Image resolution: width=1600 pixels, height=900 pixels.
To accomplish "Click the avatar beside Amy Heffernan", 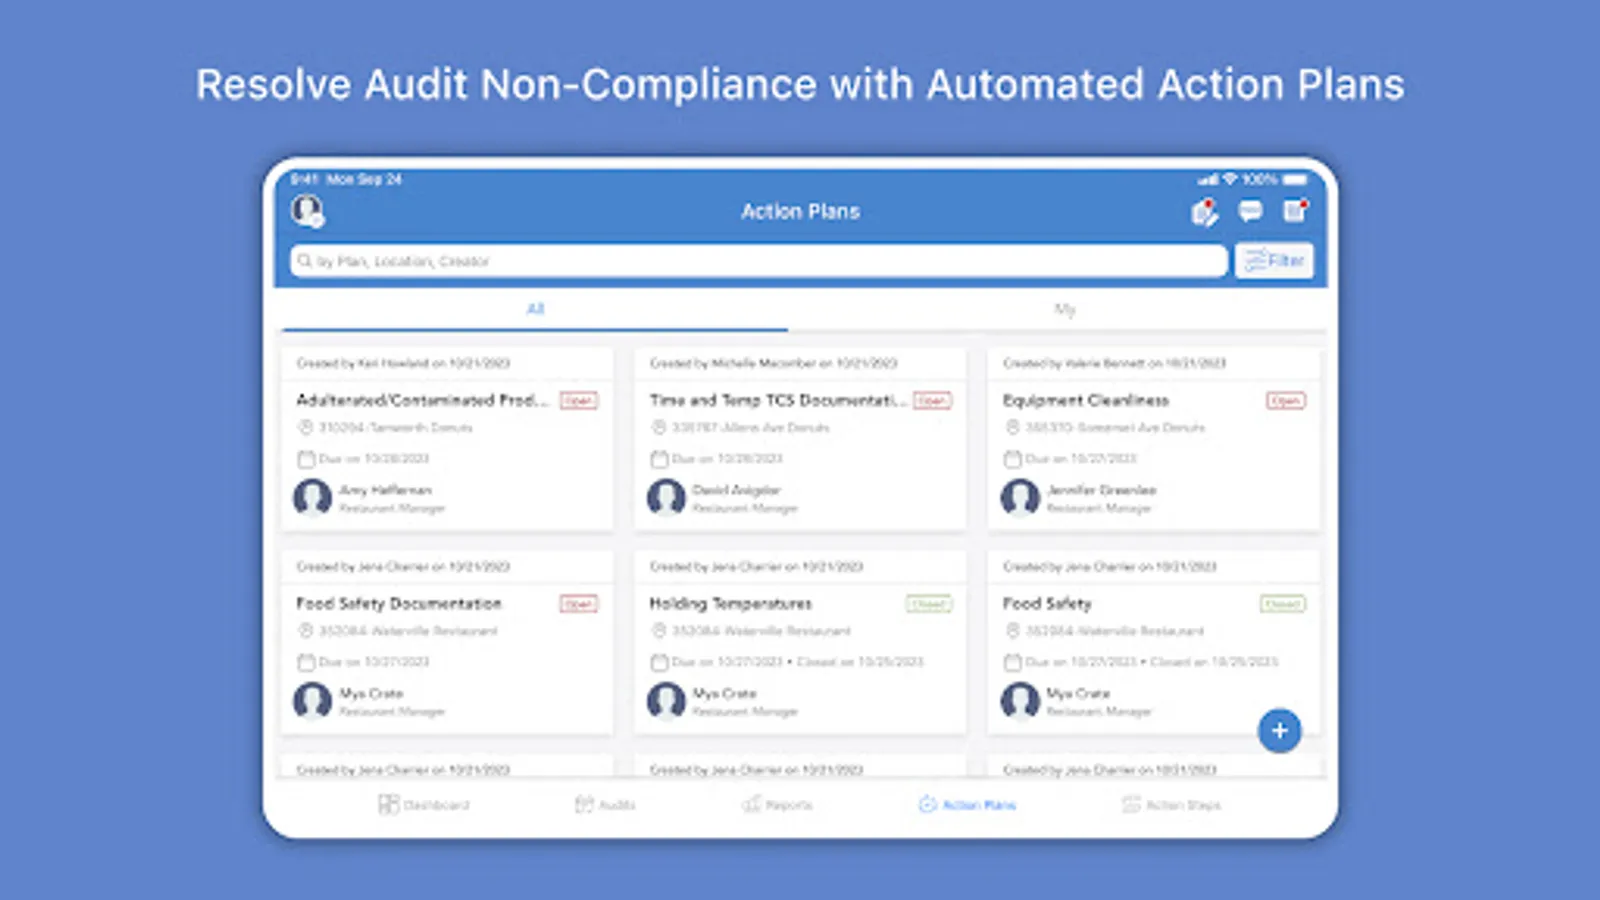I will coord(312,497).
